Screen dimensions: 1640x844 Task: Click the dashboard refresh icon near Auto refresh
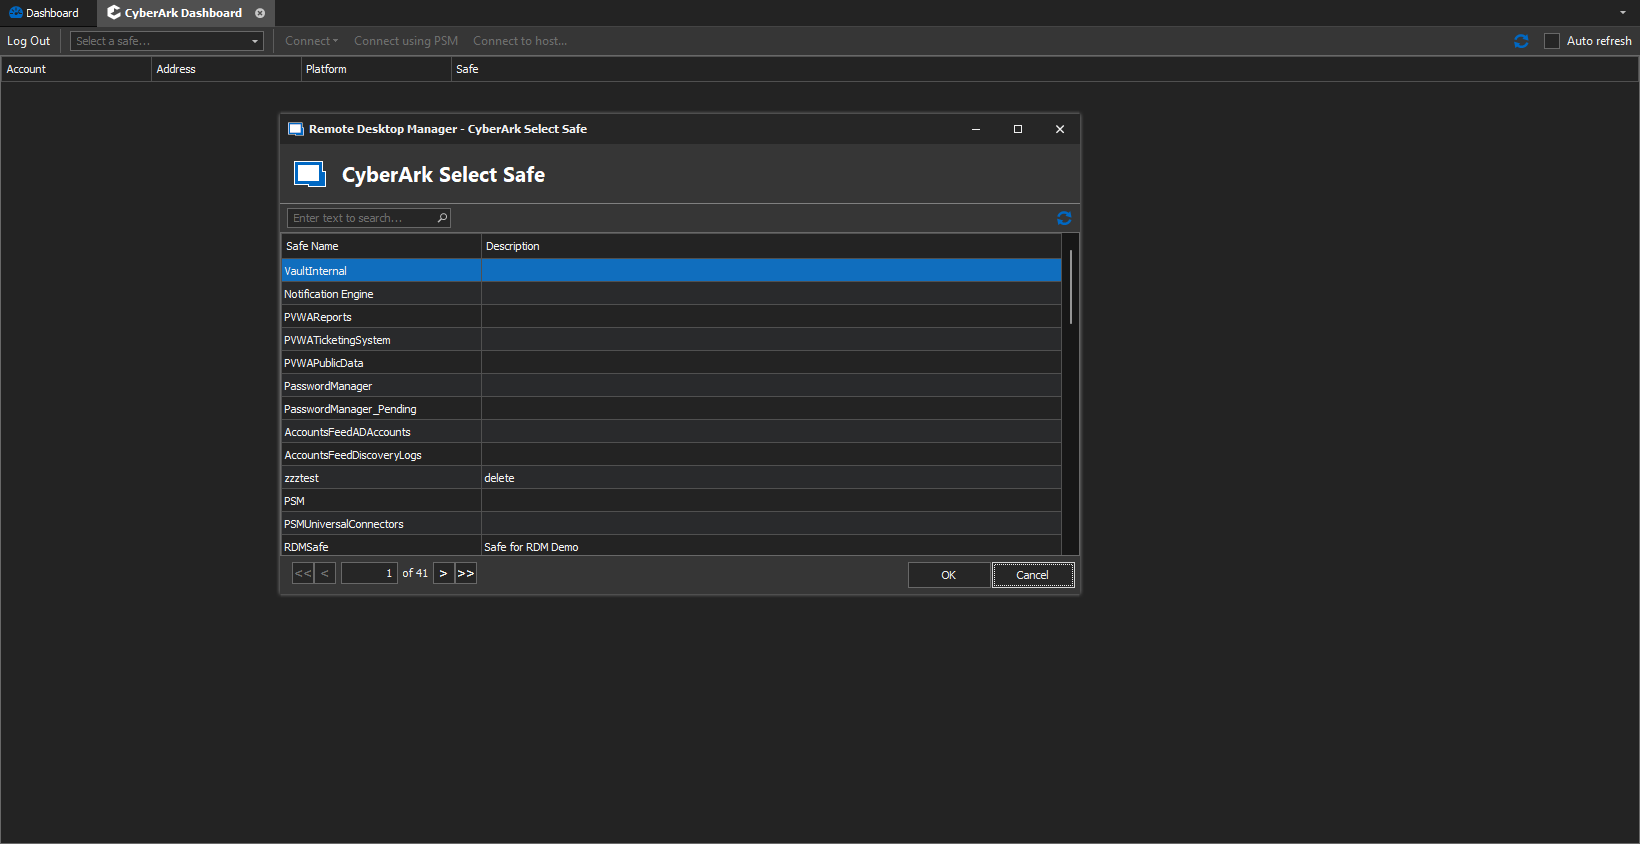pyautogui.click(x=1521, y=41)
